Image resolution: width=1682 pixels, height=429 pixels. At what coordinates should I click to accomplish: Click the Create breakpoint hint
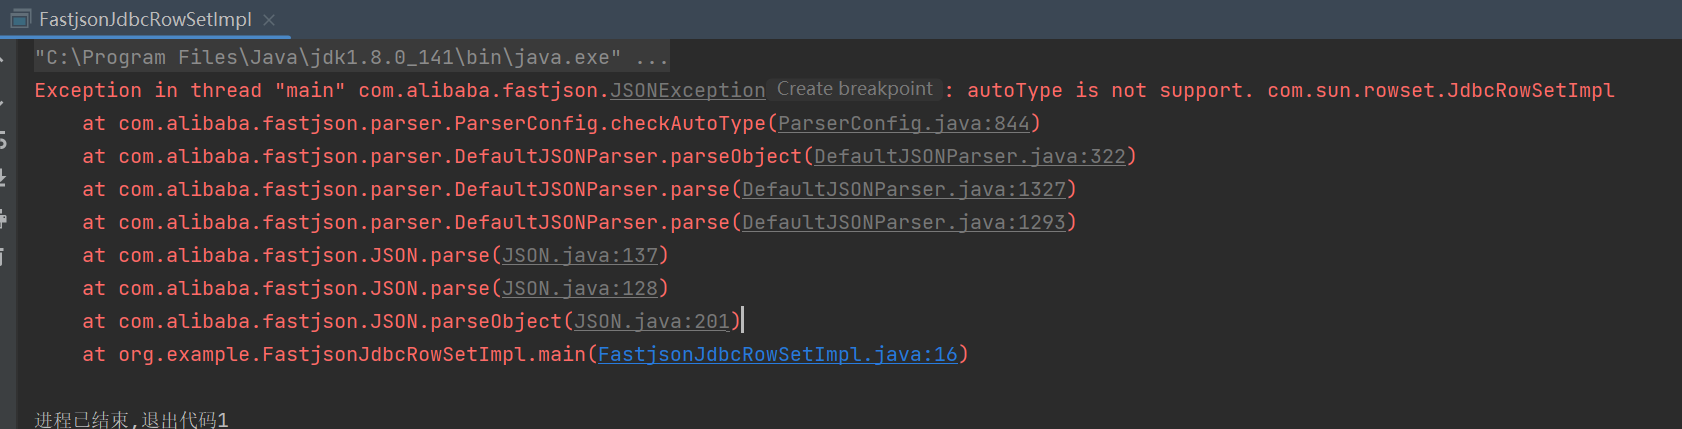click(x=854, y=89)
